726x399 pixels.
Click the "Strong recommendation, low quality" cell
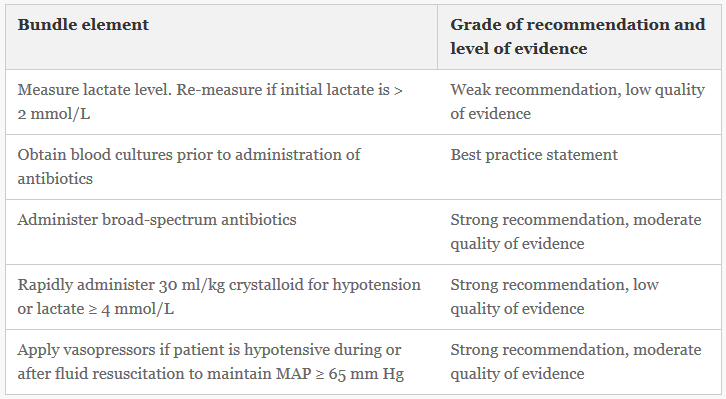579,297
